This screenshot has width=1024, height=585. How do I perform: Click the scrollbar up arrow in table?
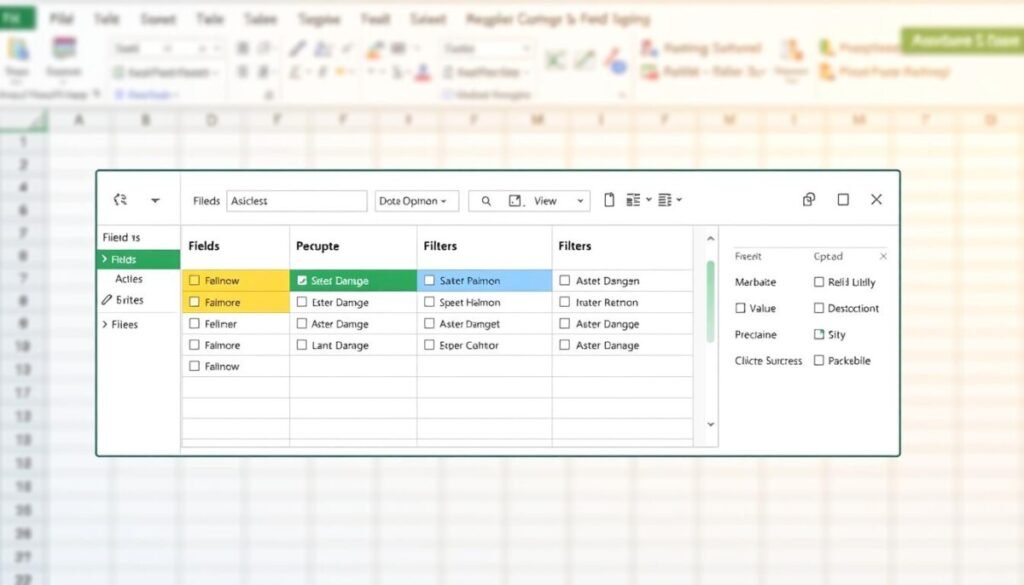click(711, 239)
